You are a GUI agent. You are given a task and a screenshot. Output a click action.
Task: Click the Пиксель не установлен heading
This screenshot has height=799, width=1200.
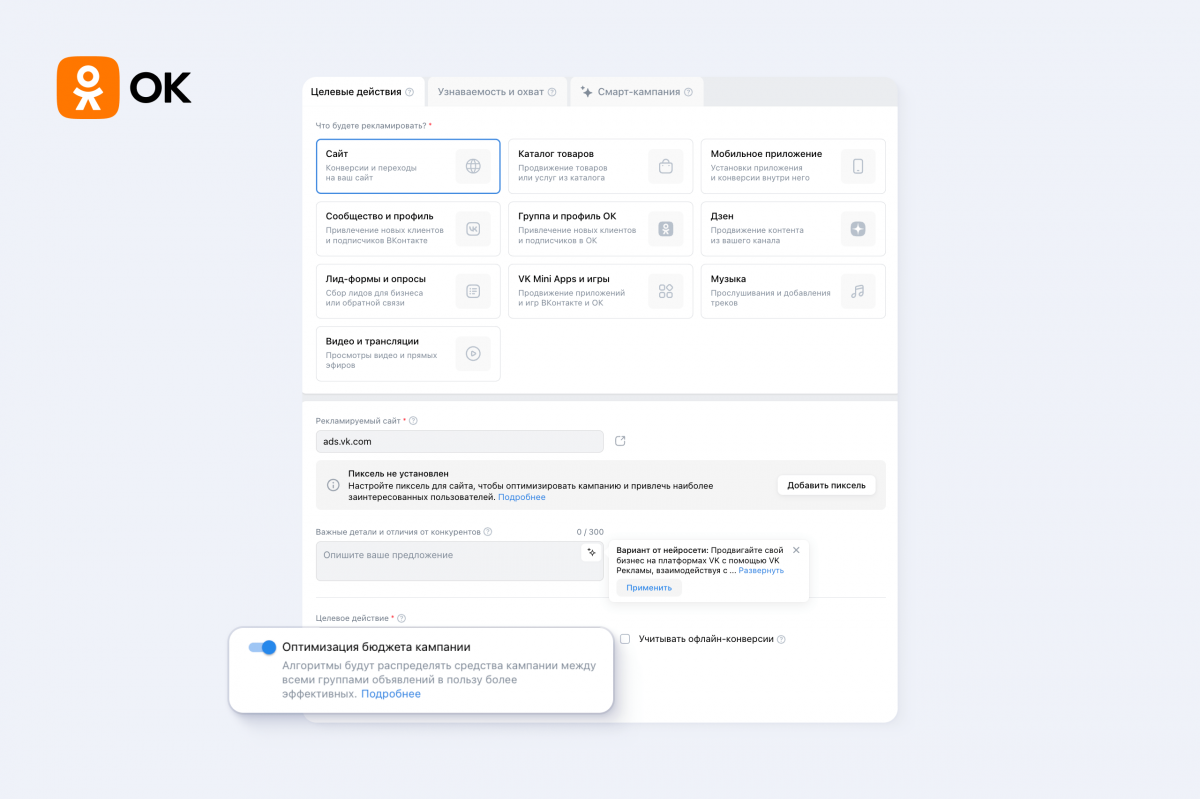click(398, 473)
